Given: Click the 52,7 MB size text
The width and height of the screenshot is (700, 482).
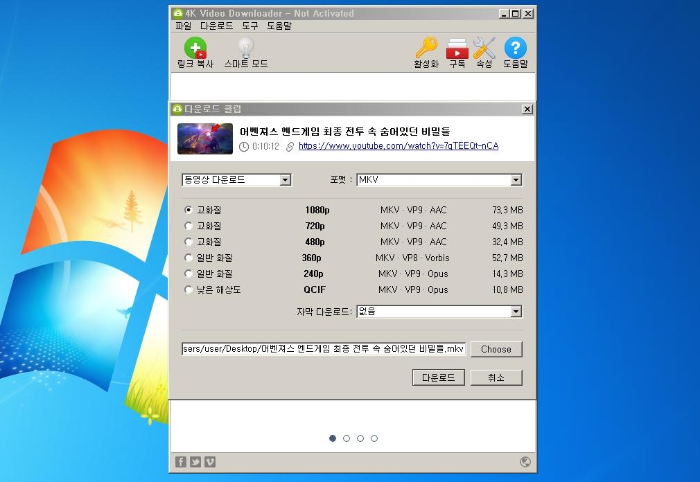Looking at the screenshot, I should coord(508,258).
